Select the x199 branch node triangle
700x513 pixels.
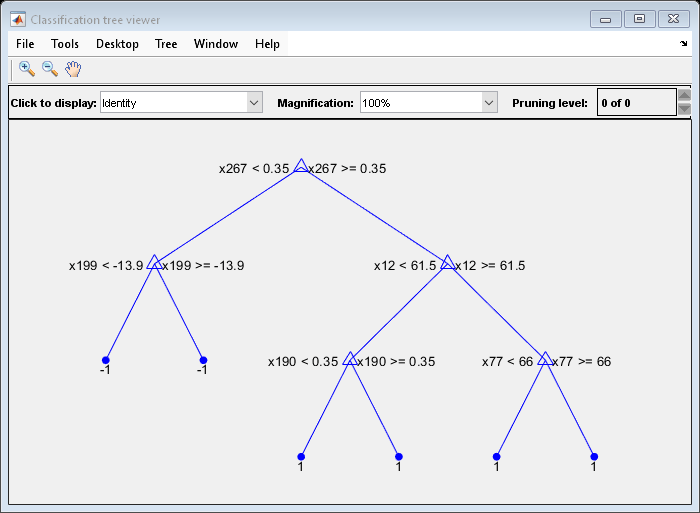coord(154,263)
